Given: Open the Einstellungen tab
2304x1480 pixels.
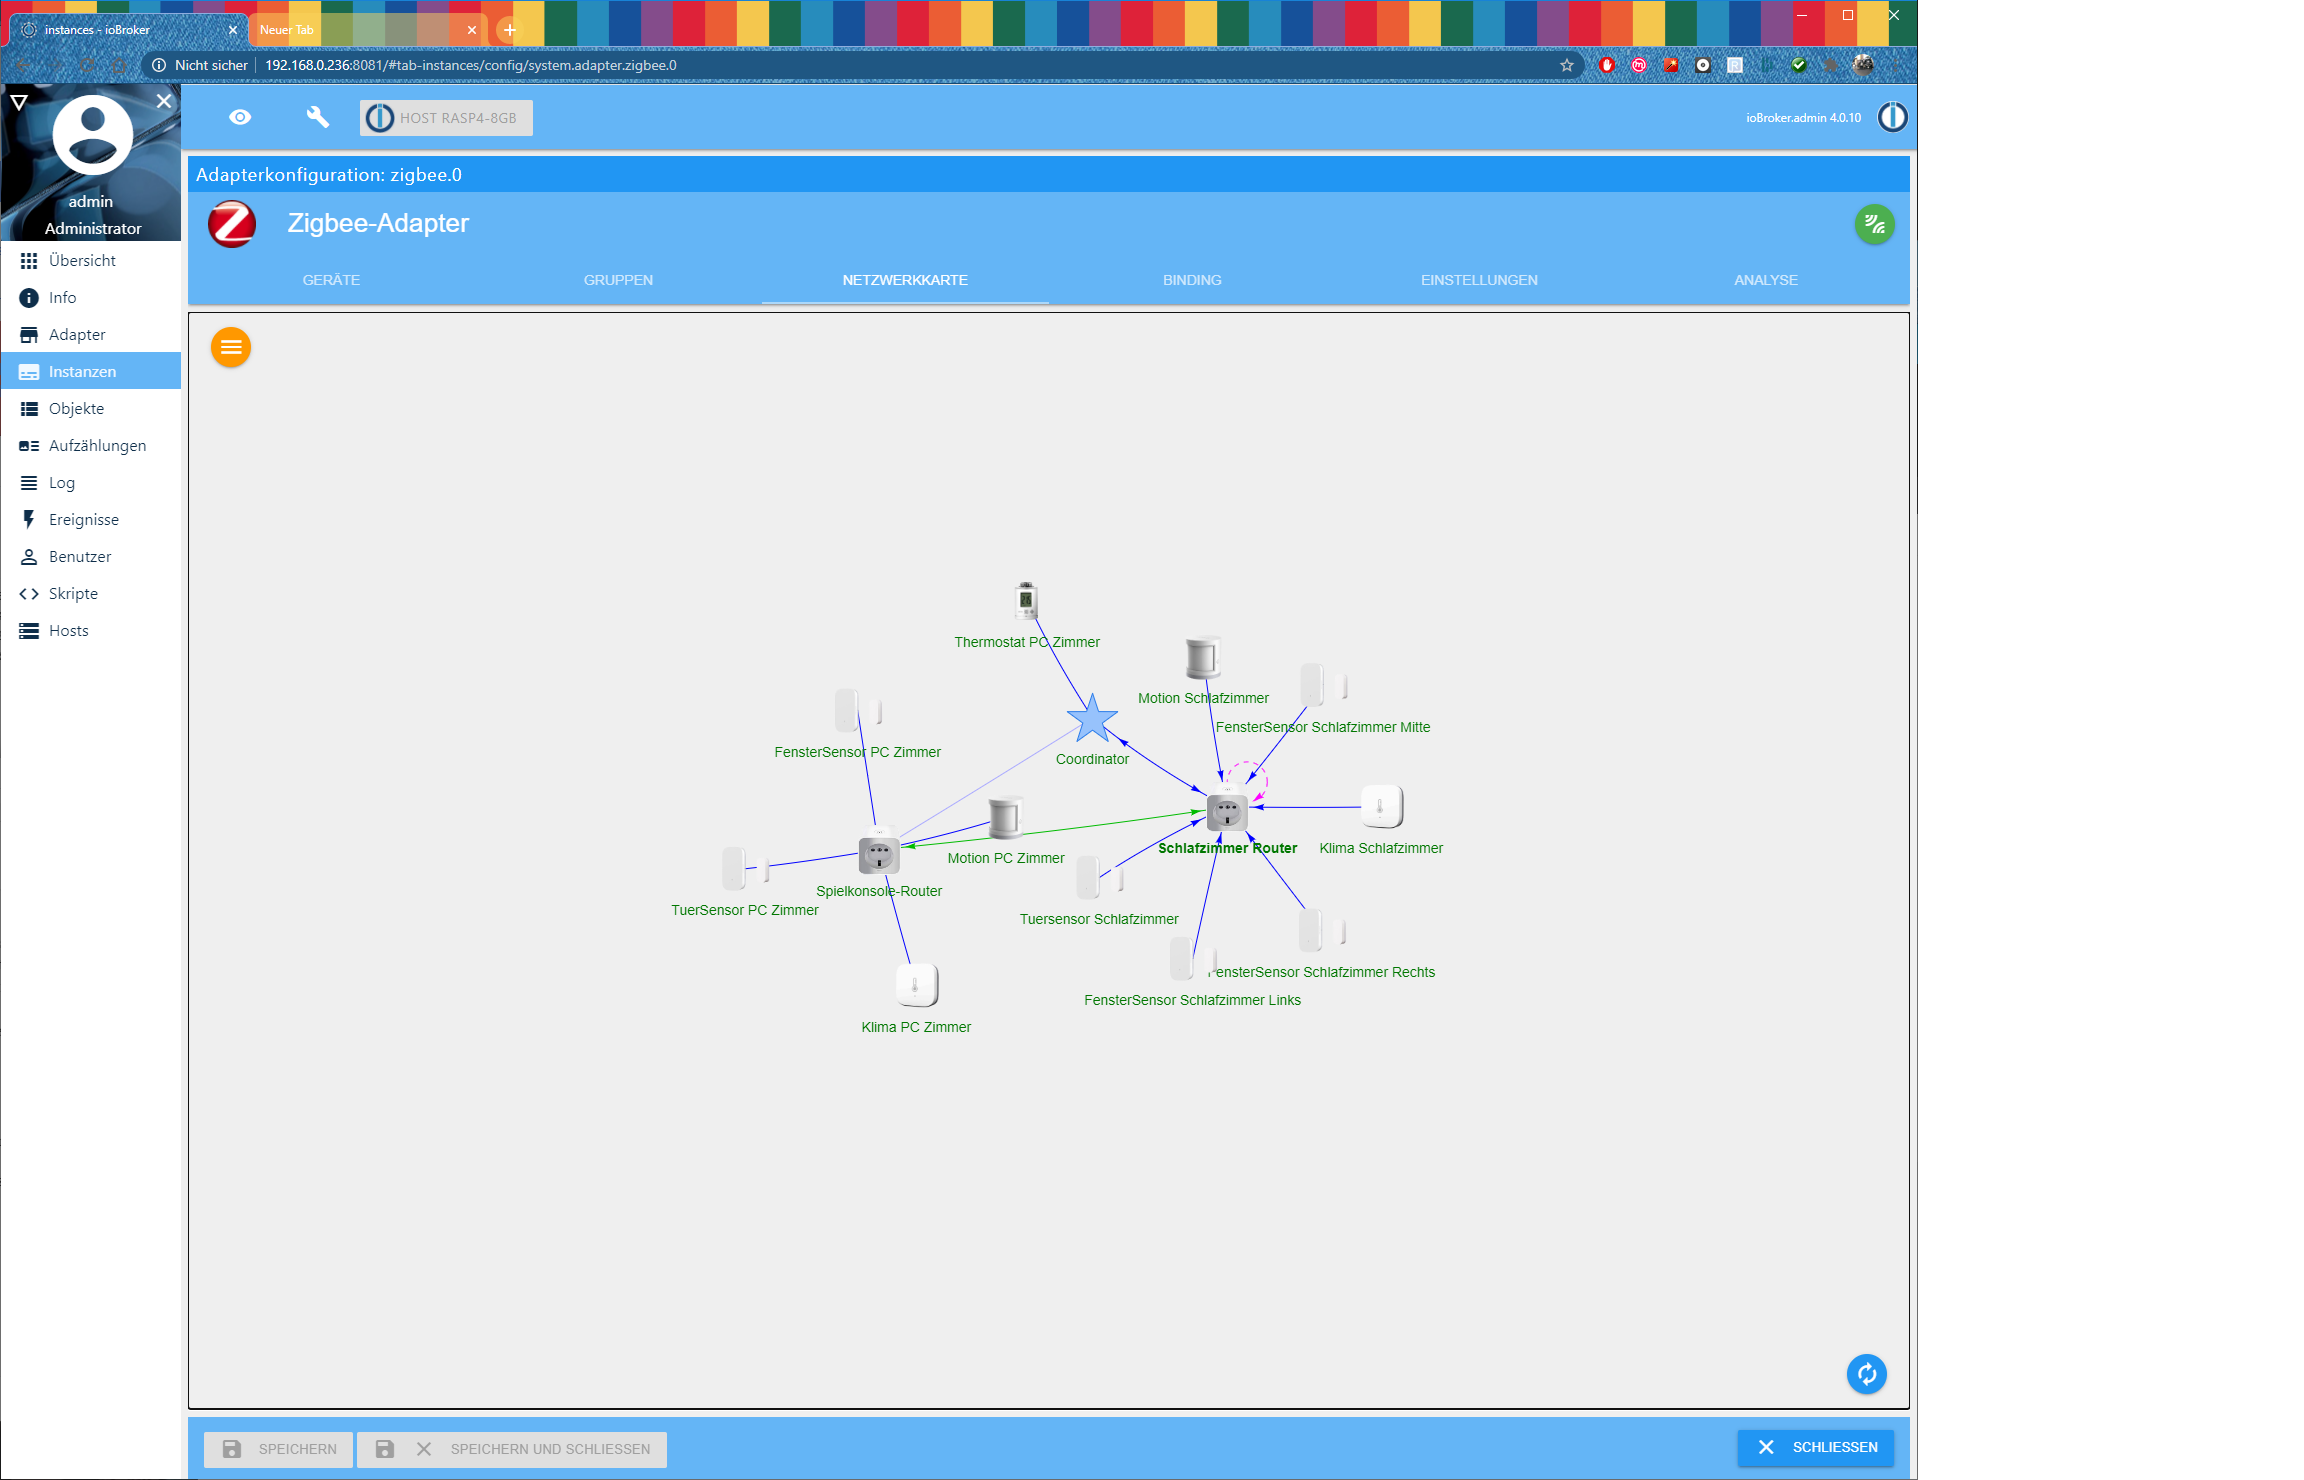Looking at the screenshot, I should [x=1478, y=280].
